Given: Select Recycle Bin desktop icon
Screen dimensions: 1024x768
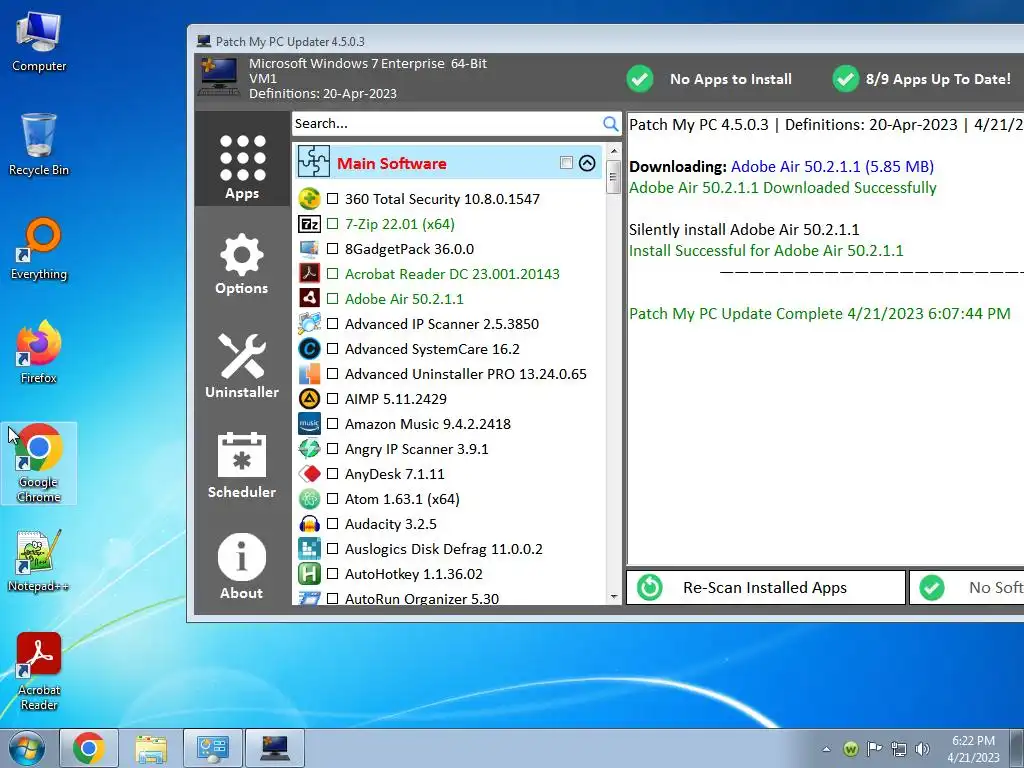Looking at the screenshot, I should click(x=39, y=145).
